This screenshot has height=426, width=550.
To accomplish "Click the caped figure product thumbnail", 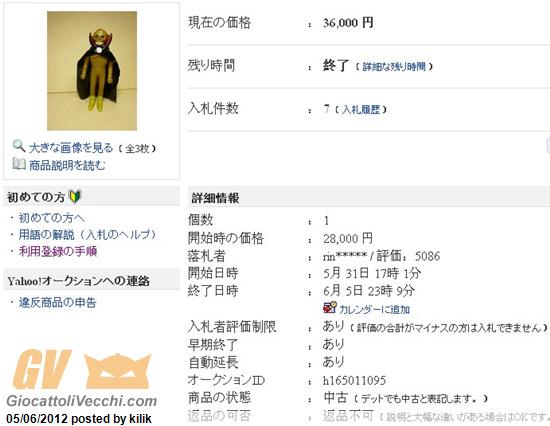I will point(92,71).
